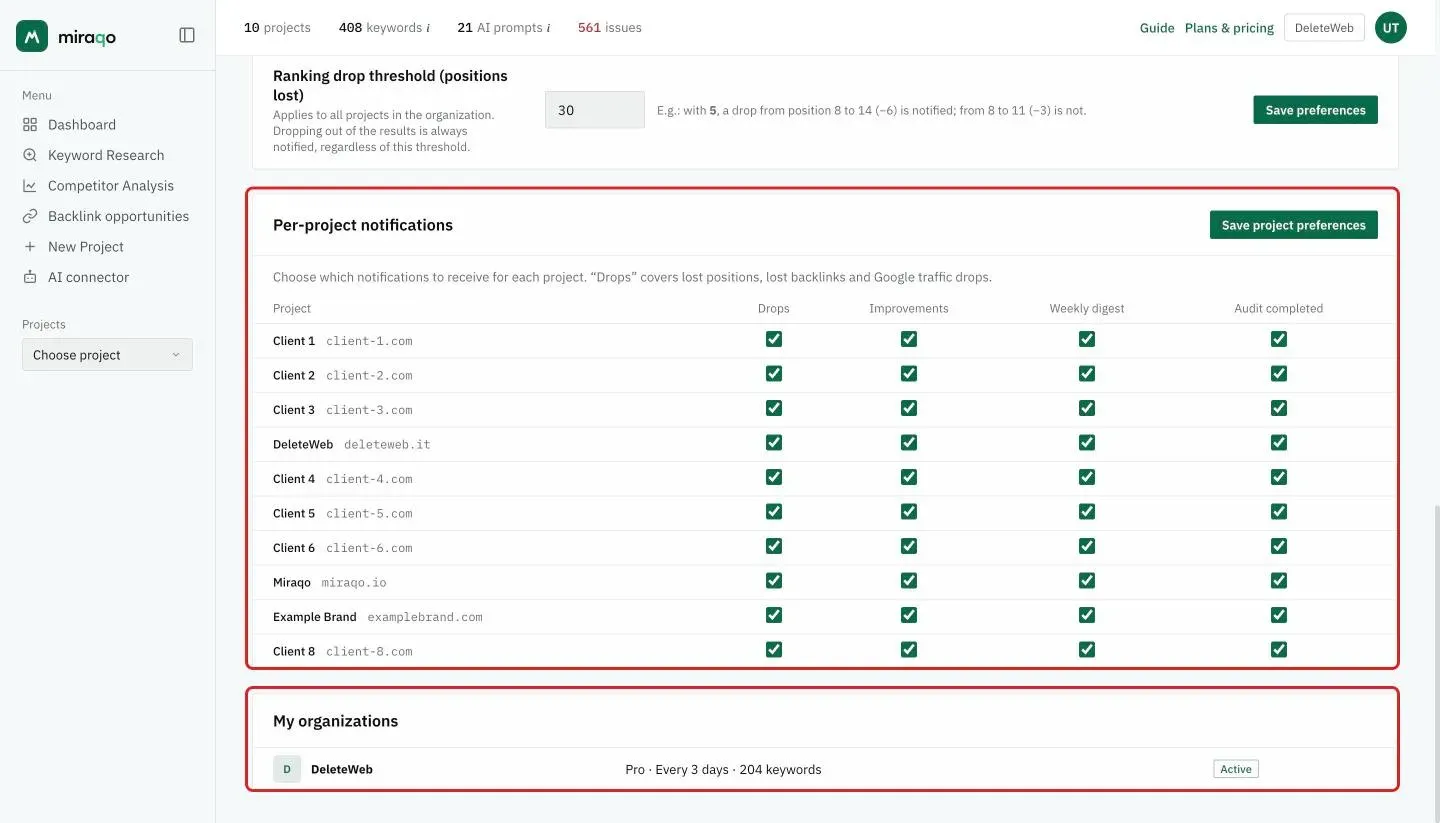The width and height of the screenshot is (1440, 823).
Task: Click the ranking drop threshold input field
Action: pyautogui.click(x=595, y=110)
